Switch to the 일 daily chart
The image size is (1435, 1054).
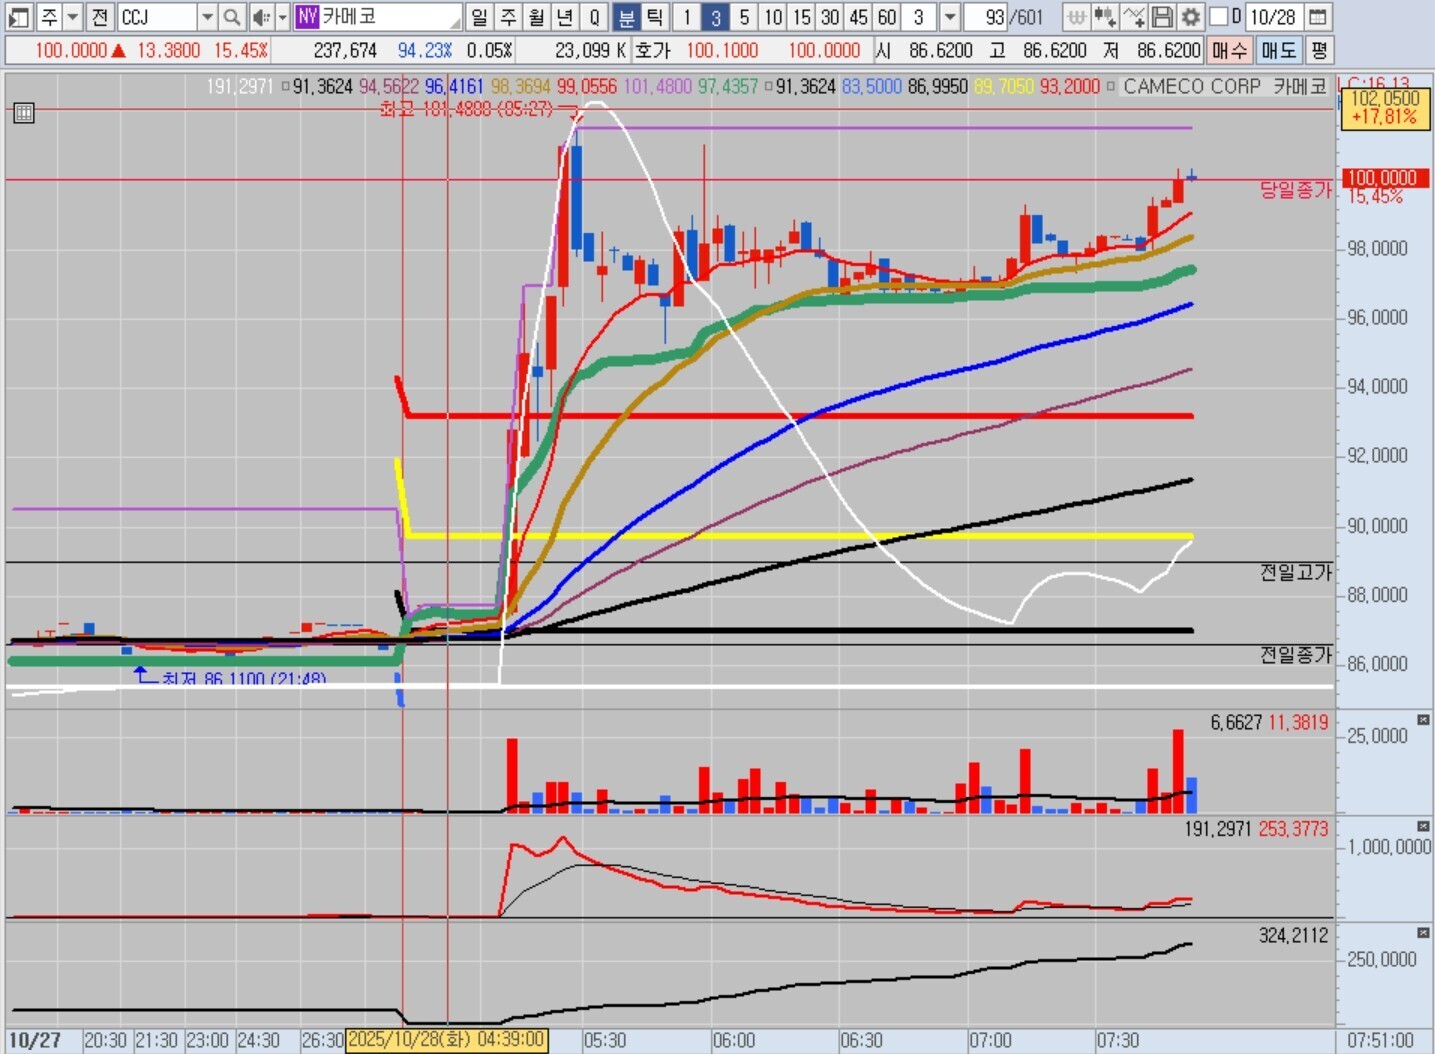point(479,17)
